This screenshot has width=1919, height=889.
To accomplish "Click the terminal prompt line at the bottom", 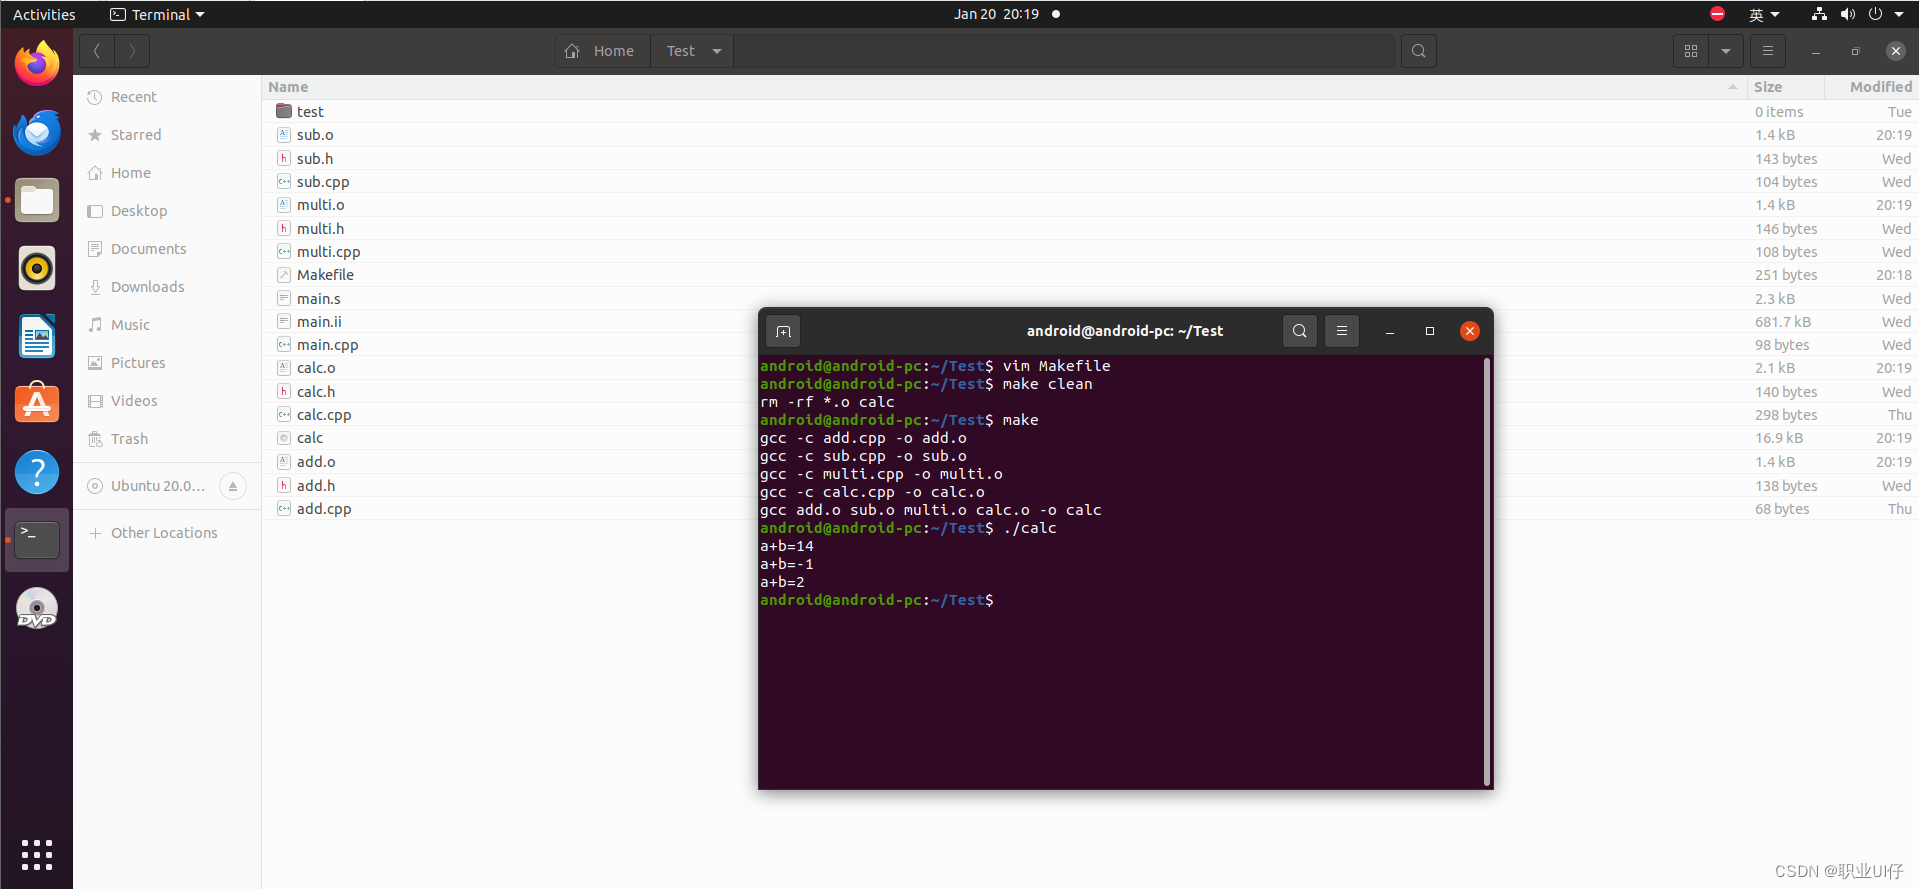I will coord(877,600).
